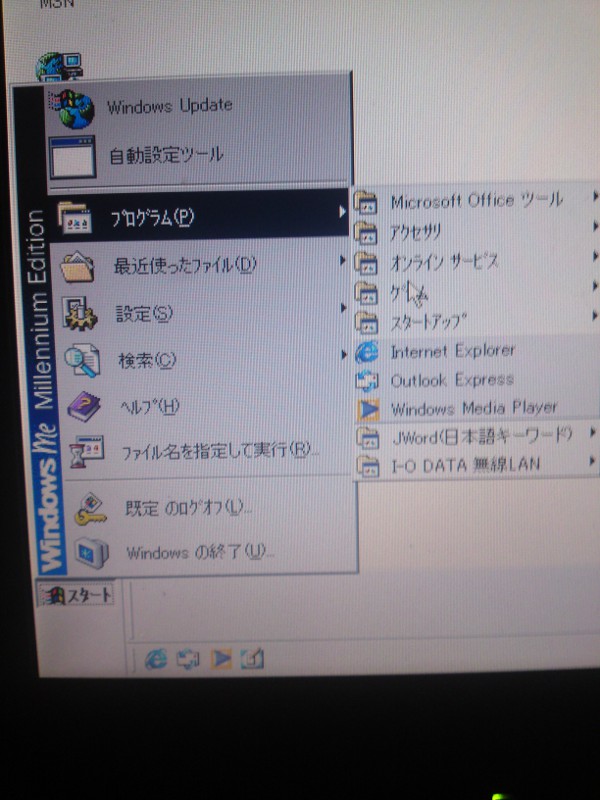Click the プログラム folder icon
Screen dimensions: 600x800
[x=75, y=217]
